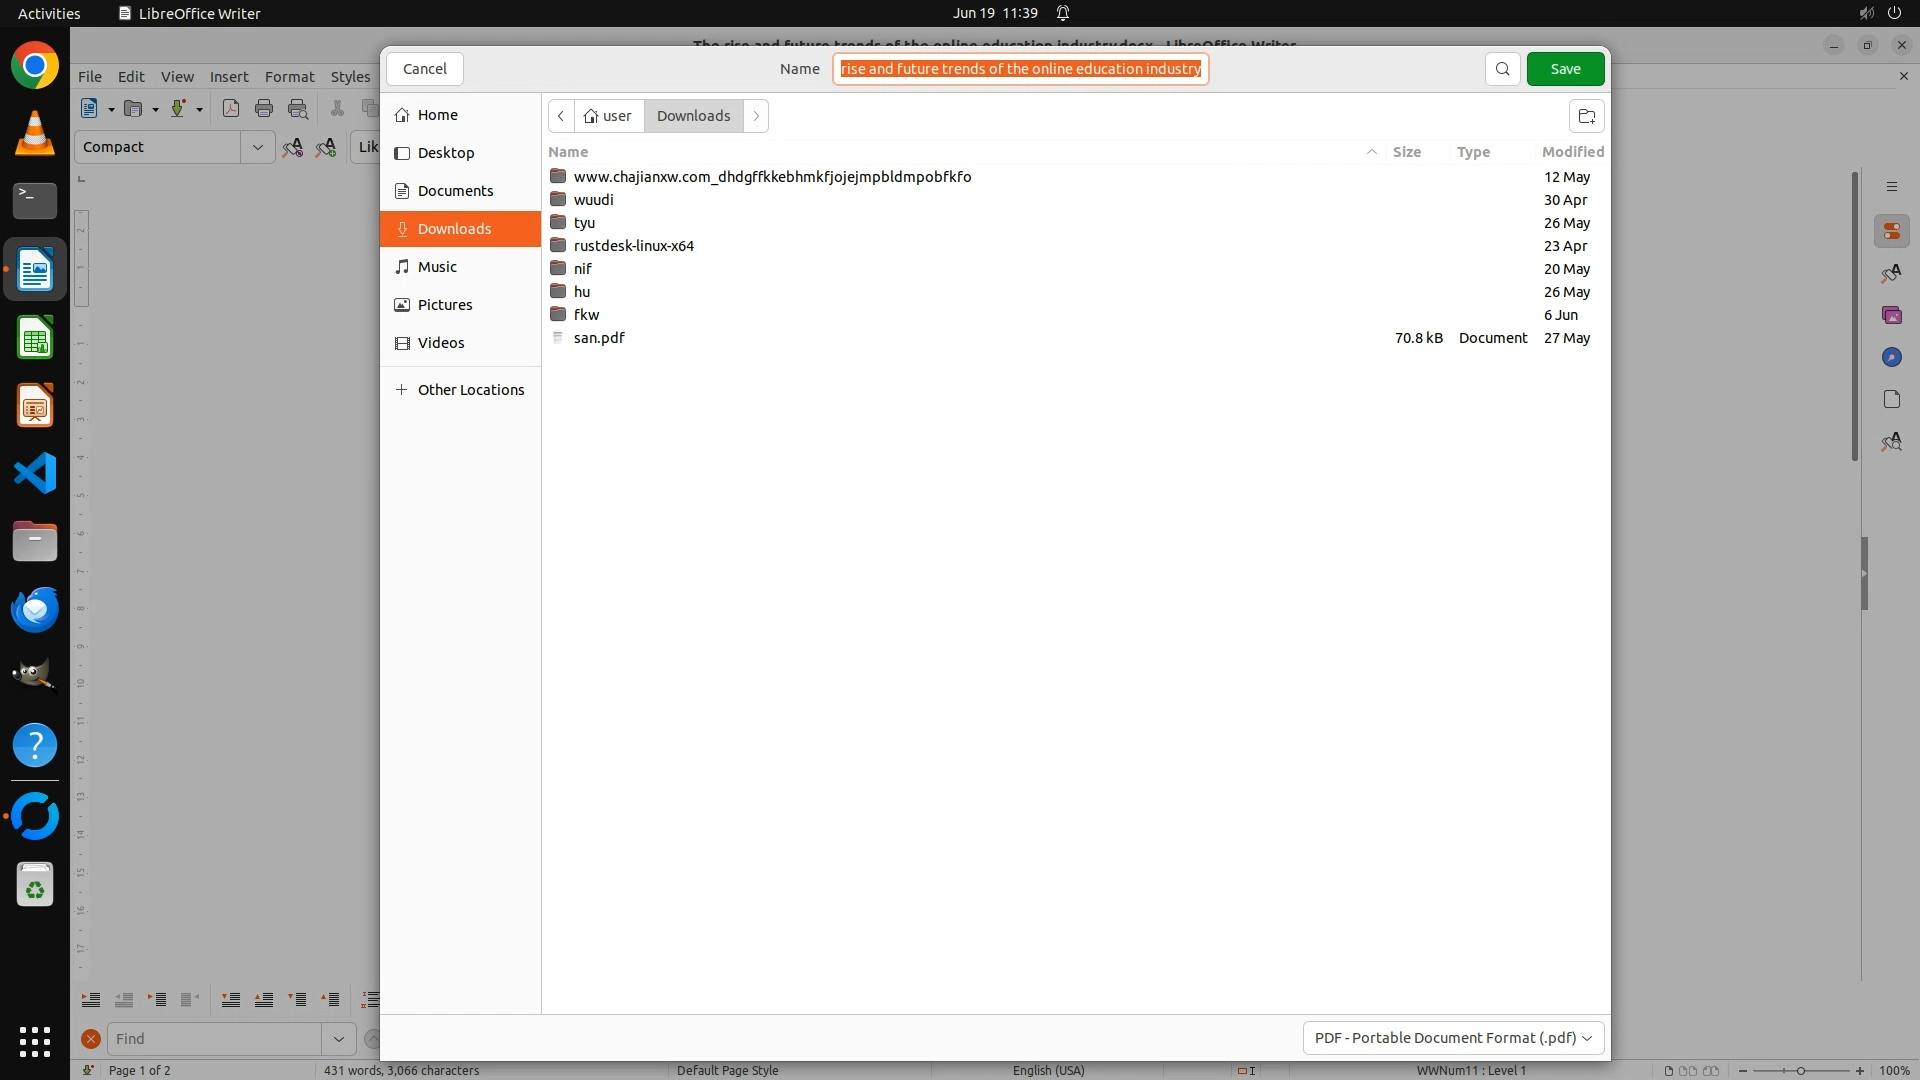Viewport: 1920px width, 1080px height.
Task: Close the Find toolbar with red X
Action: click(91, 1039)
